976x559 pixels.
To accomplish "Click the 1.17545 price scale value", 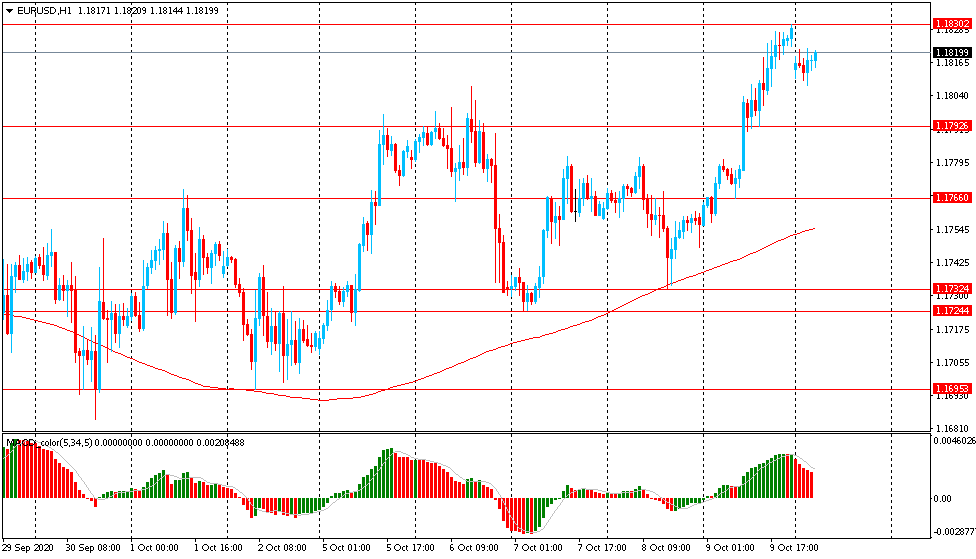I will pos(951,230).
